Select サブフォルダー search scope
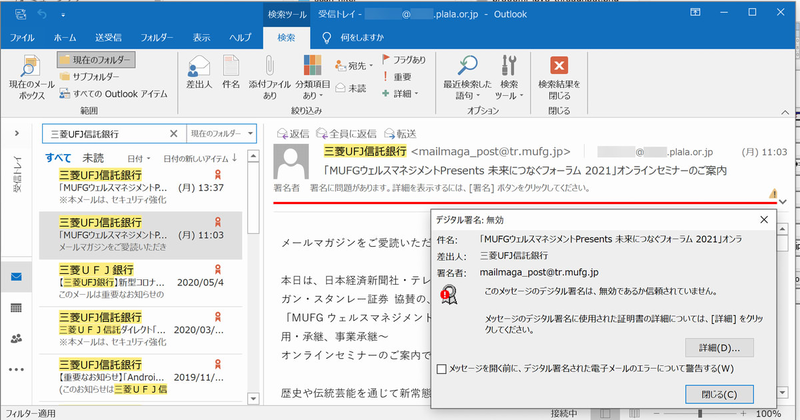This screenshot has width=800, height=420. coord(90,77)
